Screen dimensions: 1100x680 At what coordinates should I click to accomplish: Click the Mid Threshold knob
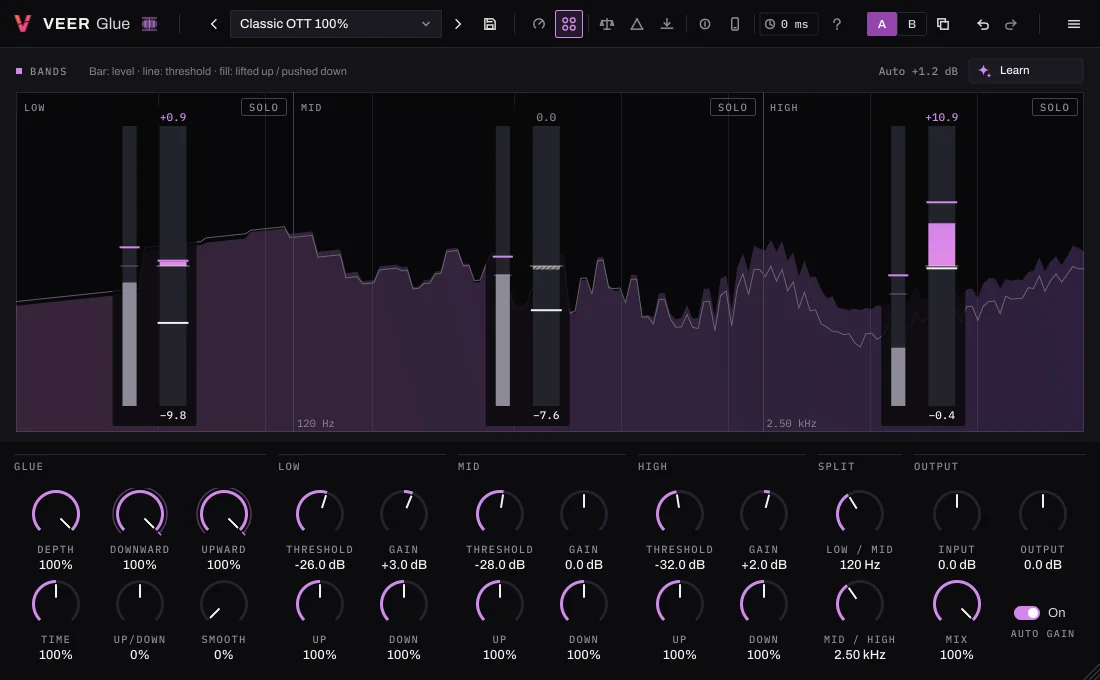click(499, 513)
